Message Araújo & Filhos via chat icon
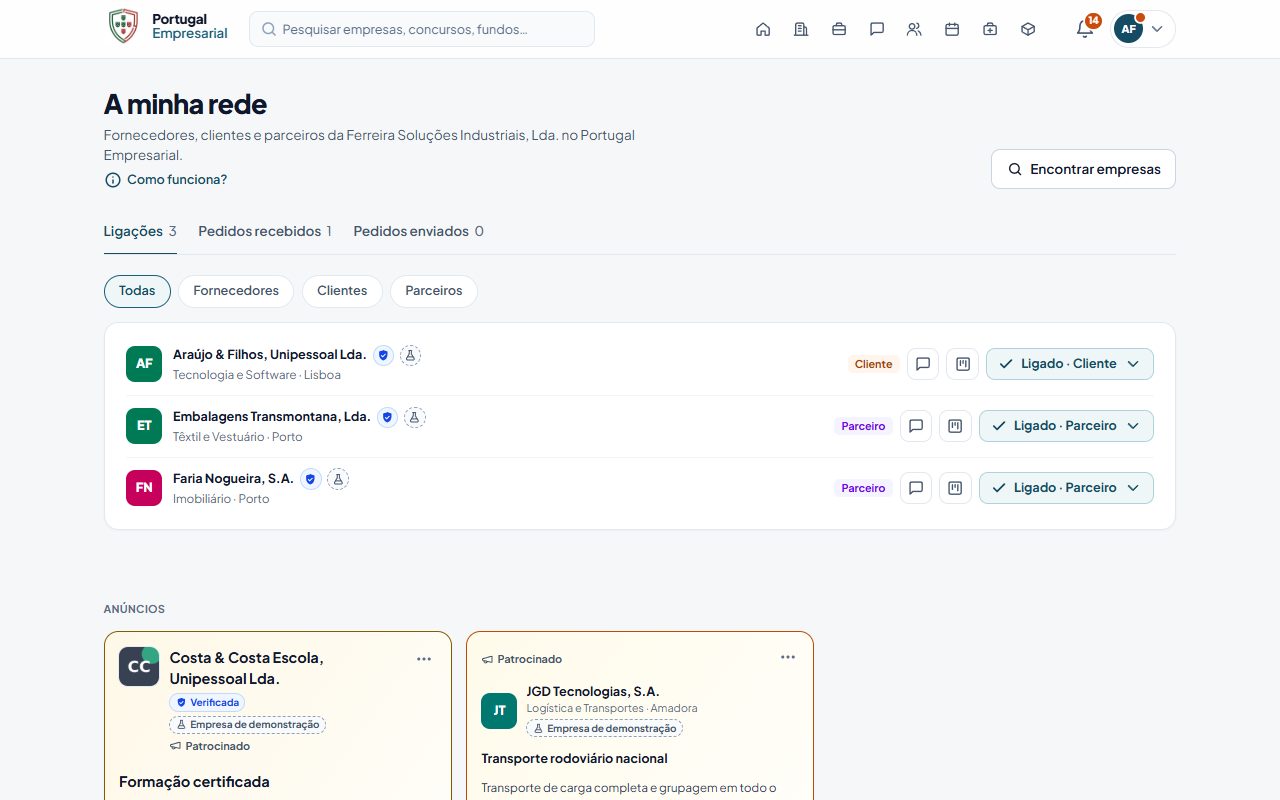1280x800 pixels. pos(923,364)
